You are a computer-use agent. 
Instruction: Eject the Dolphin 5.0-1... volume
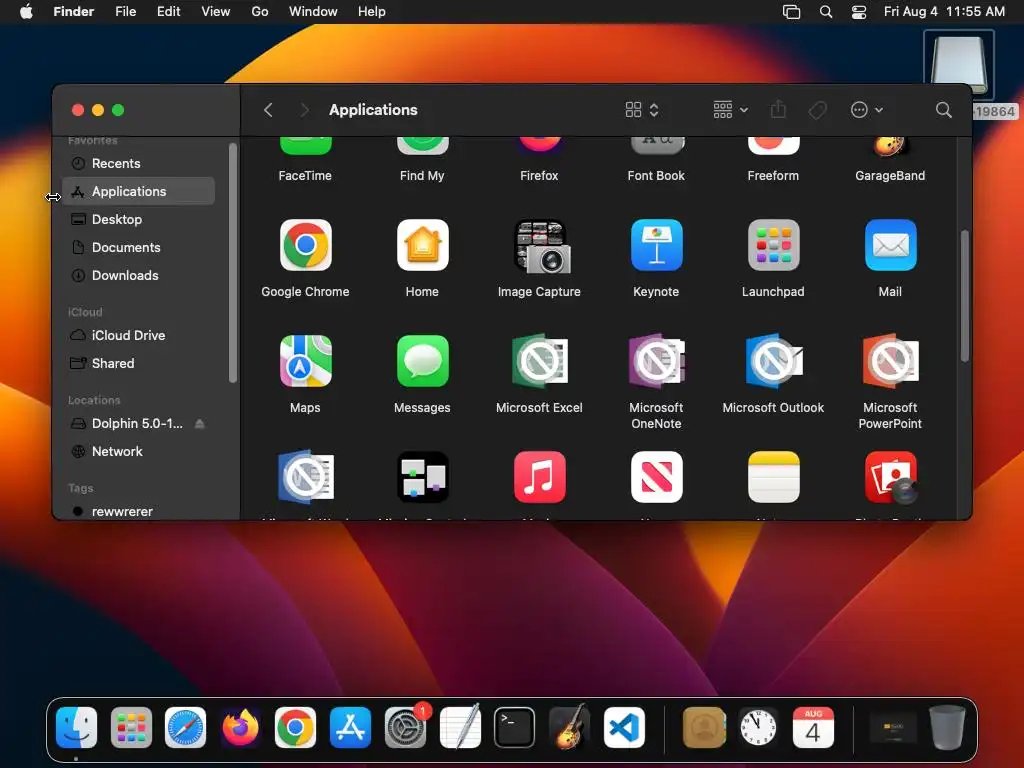(200, 424)
